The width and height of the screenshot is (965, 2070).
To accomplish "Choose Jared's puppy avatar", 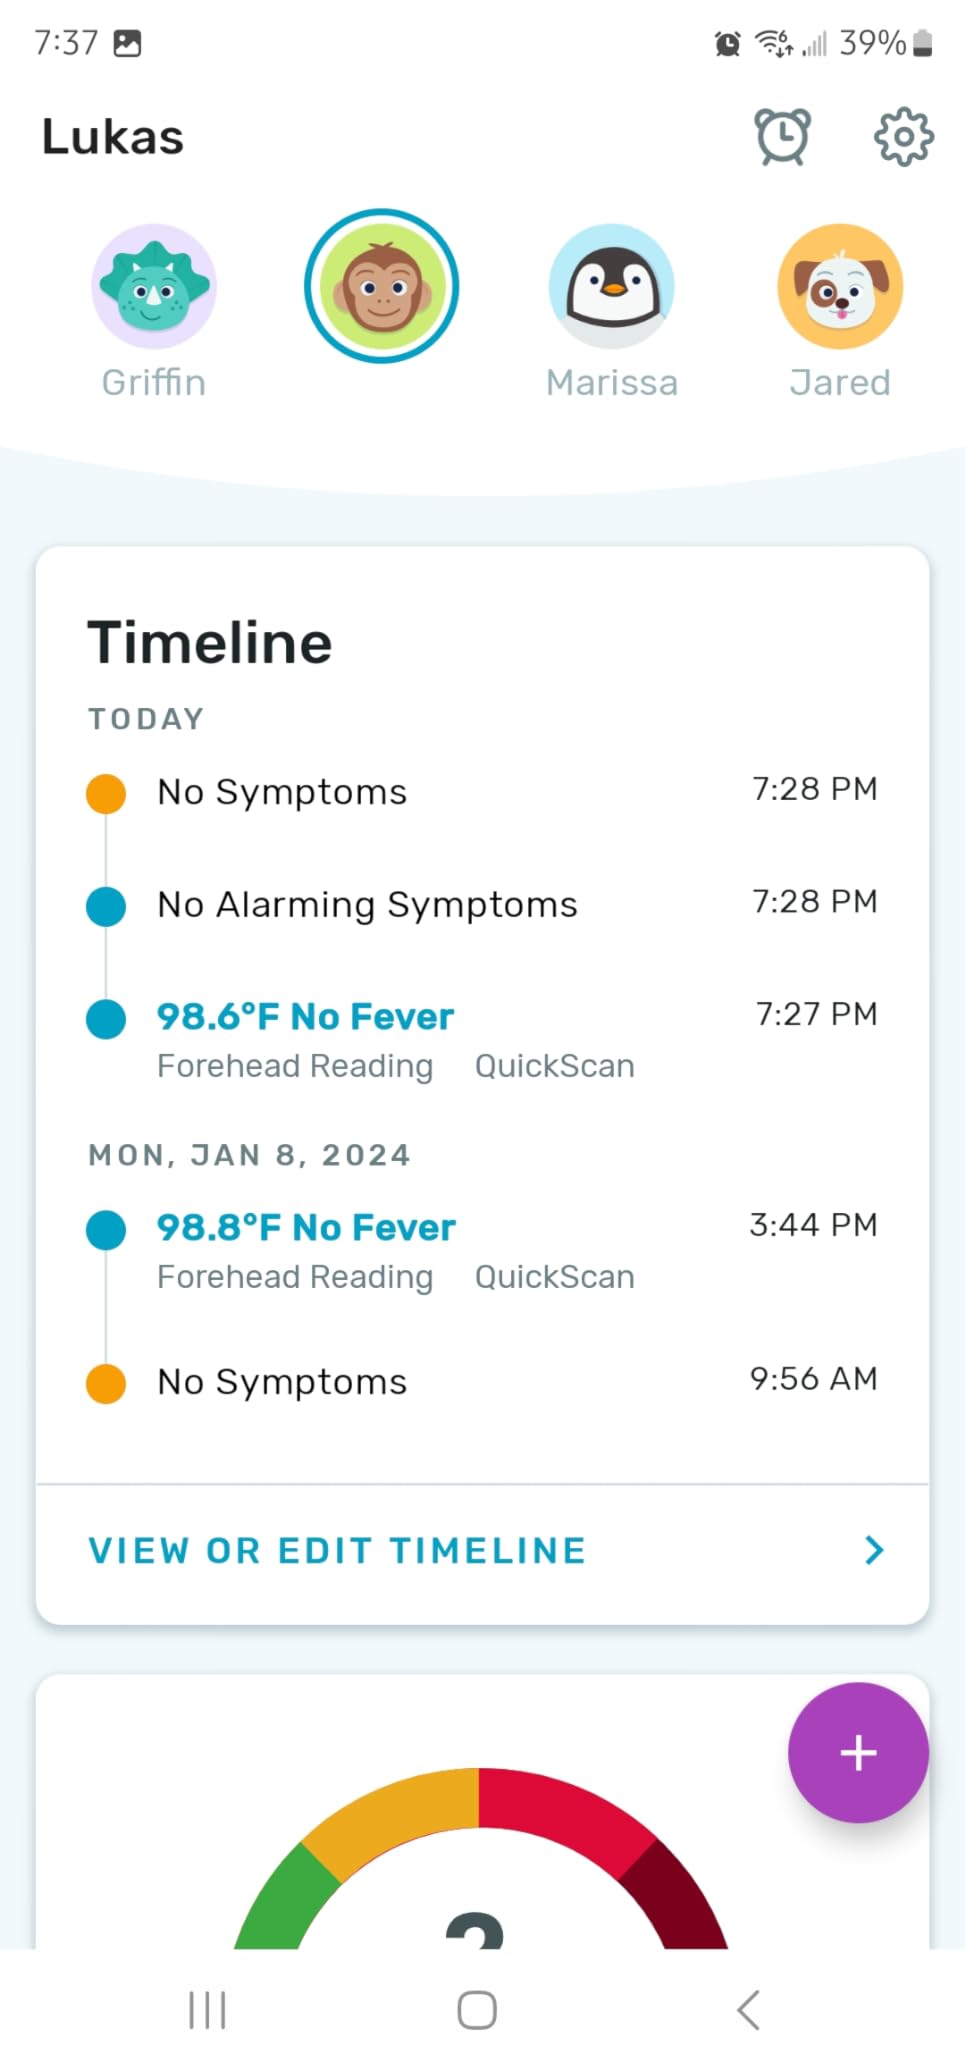I will 840,286.
